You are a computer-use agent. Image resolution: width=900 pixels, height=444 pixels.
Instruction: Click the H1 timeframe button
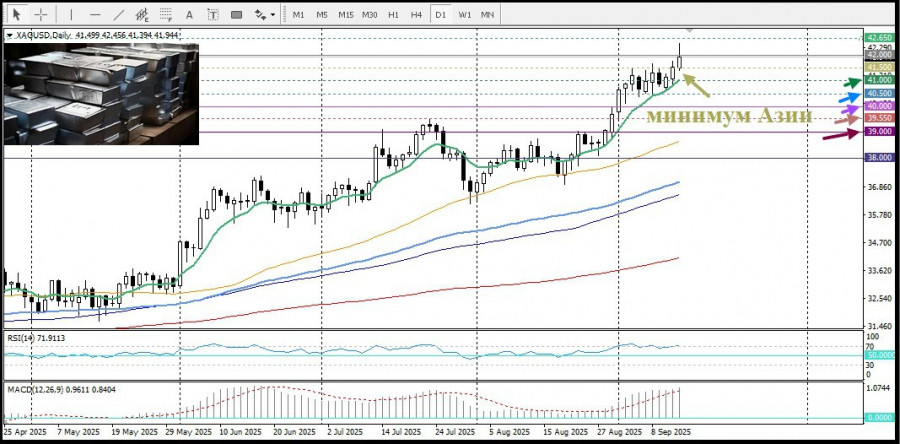393,15
